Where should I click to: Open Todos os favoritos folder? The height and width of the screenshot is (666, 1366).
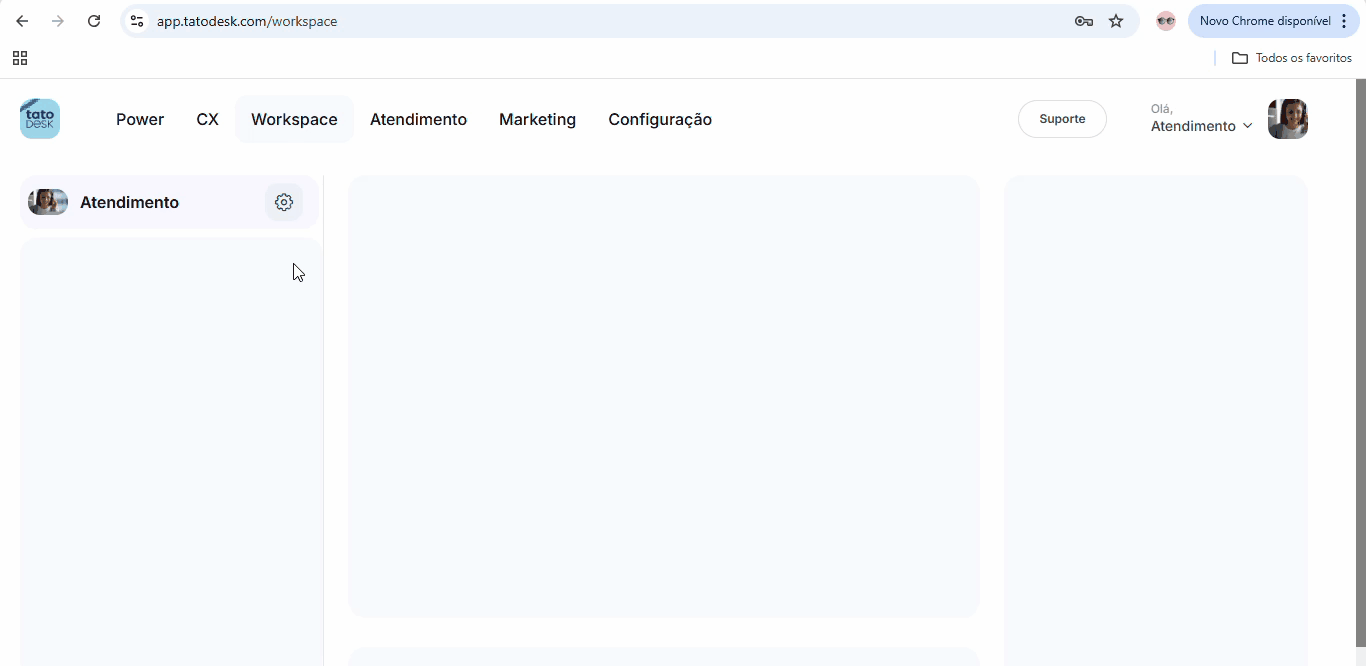point(1291,58)
